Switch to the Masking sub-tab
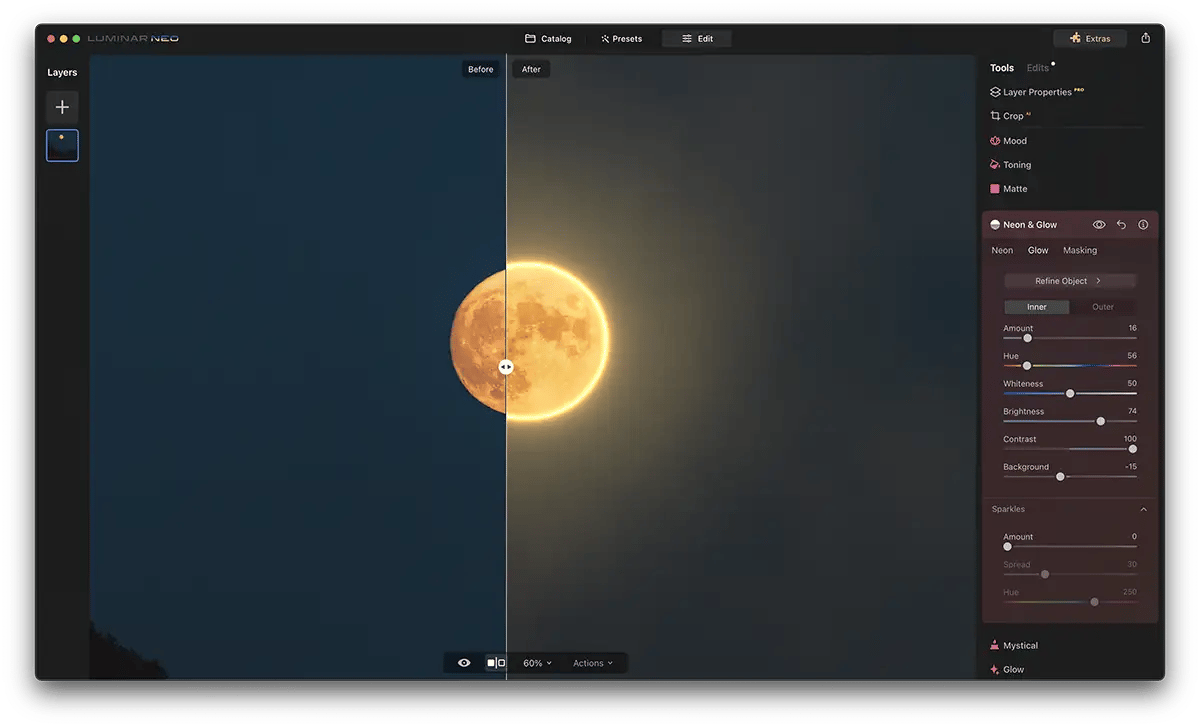The height and width of the screenshot is (727, 1200). [x=1080, y=251]
